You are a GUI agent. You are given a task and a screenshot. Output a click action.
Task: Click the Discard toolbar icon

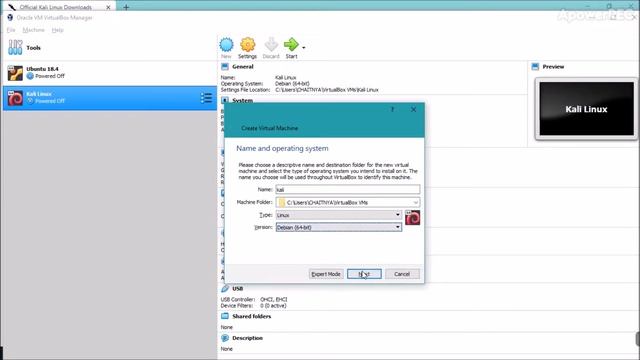coord(271,48)
